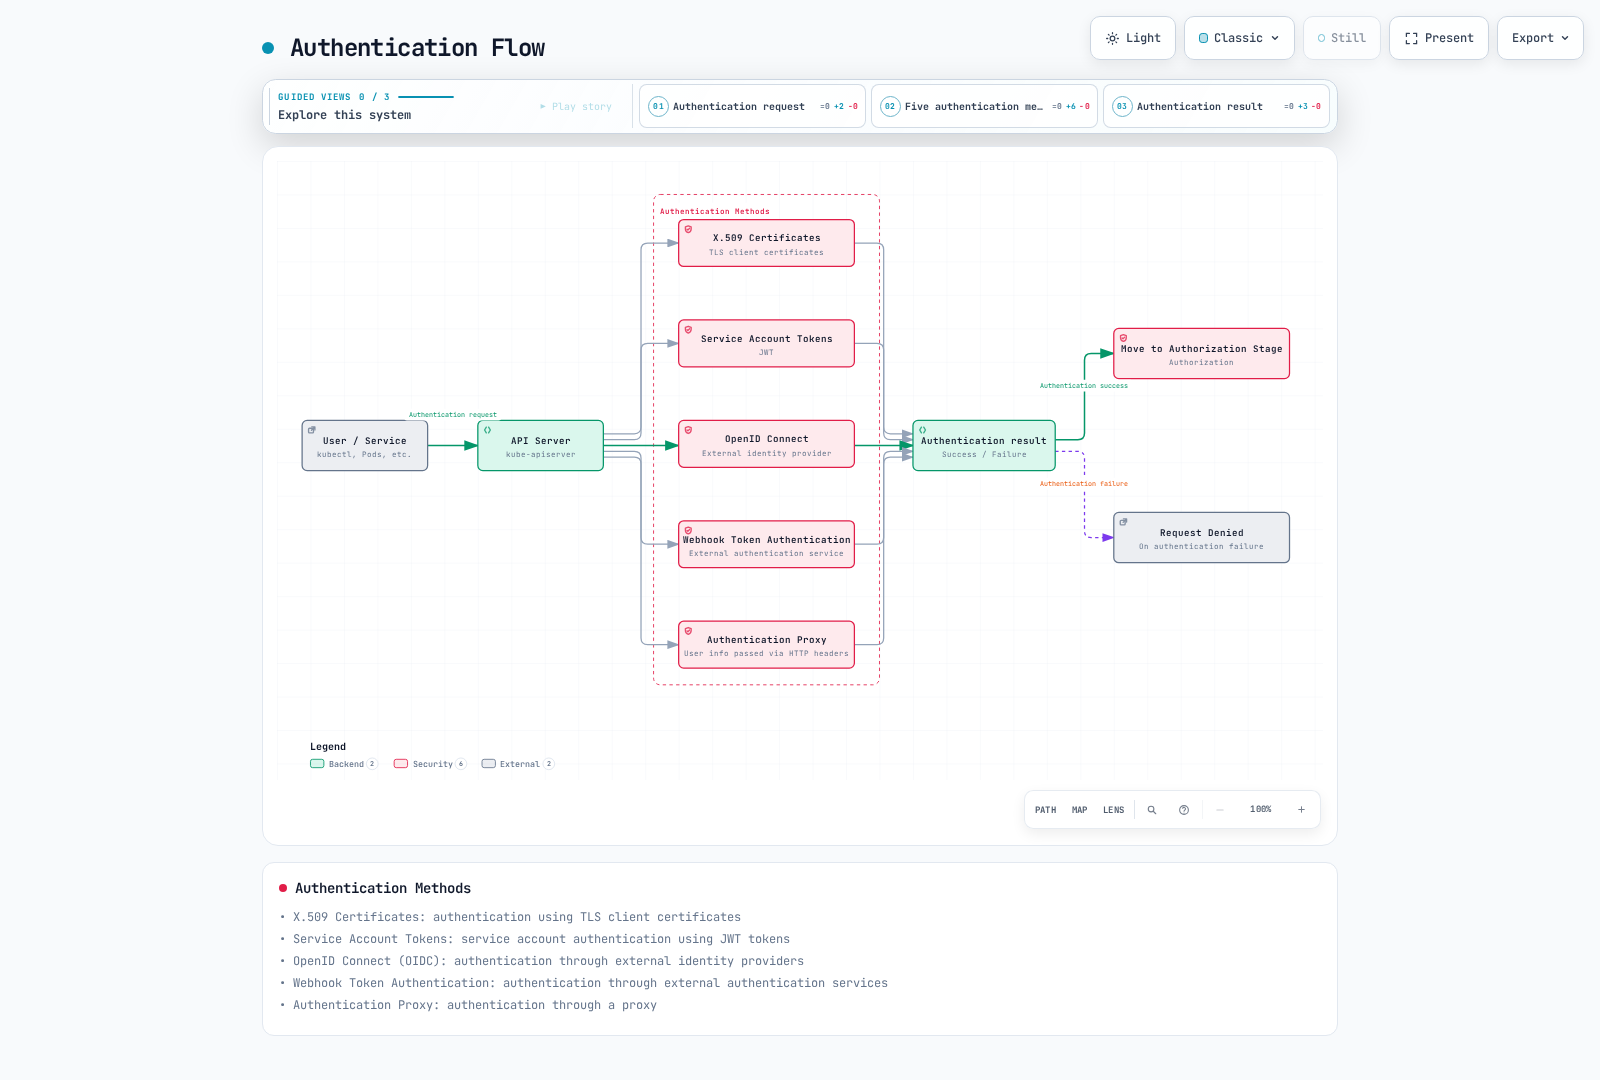Screen dimensions: 1600x1080
Task: Click external icon on User / Service node
Action: tap(311, 430)
